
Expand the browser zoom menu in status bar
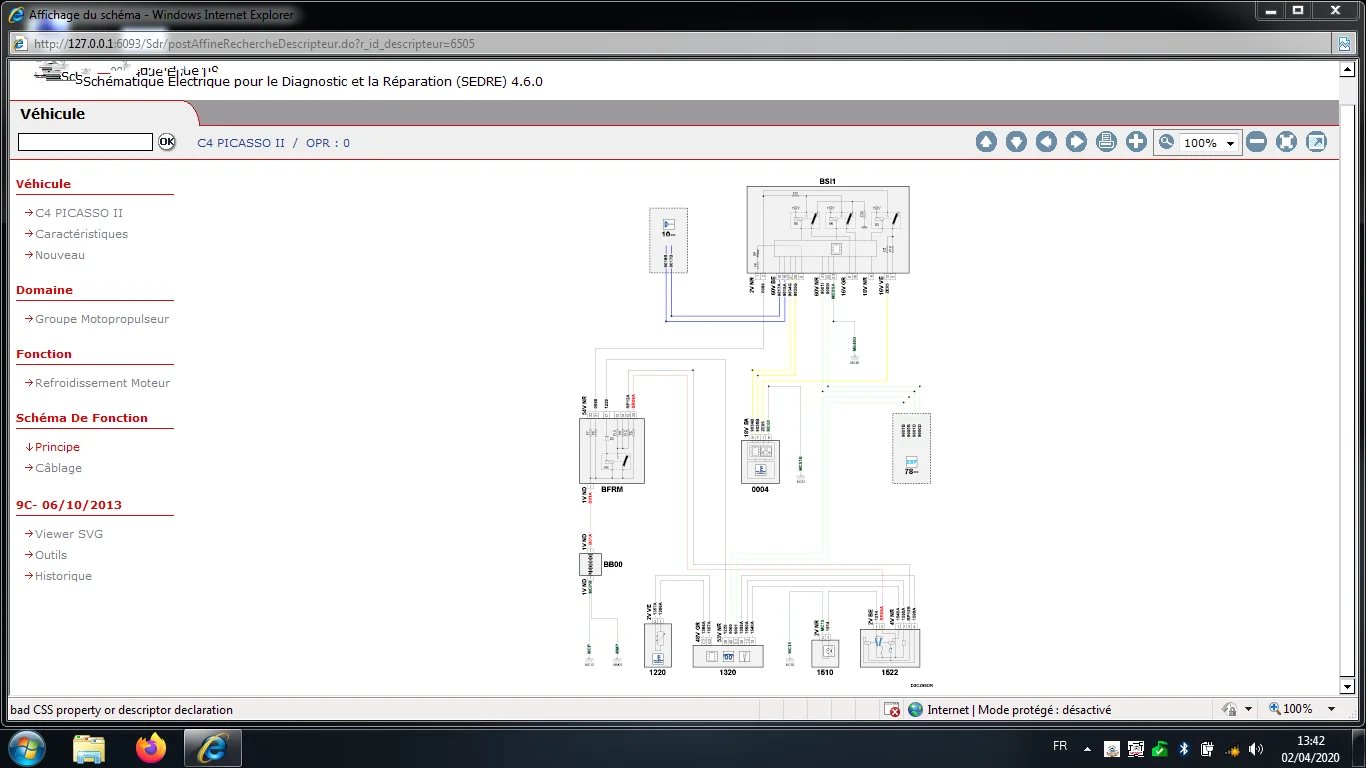pos(1331,709)
